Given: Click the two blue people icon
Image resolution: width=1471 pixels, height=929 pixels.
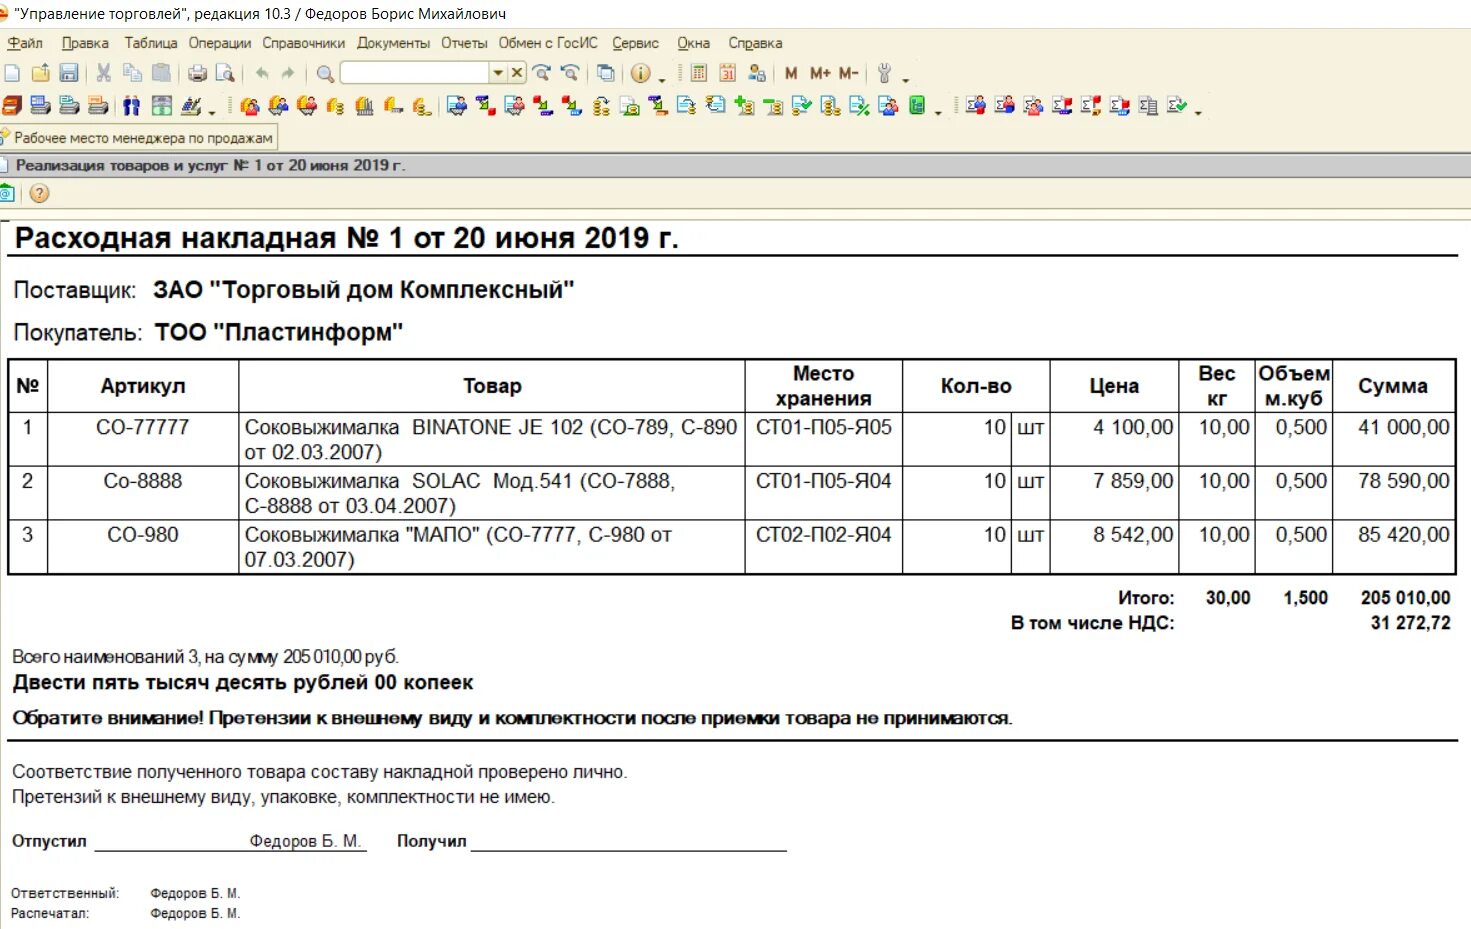Looking at the screenshot, I should tap(131, 105).
